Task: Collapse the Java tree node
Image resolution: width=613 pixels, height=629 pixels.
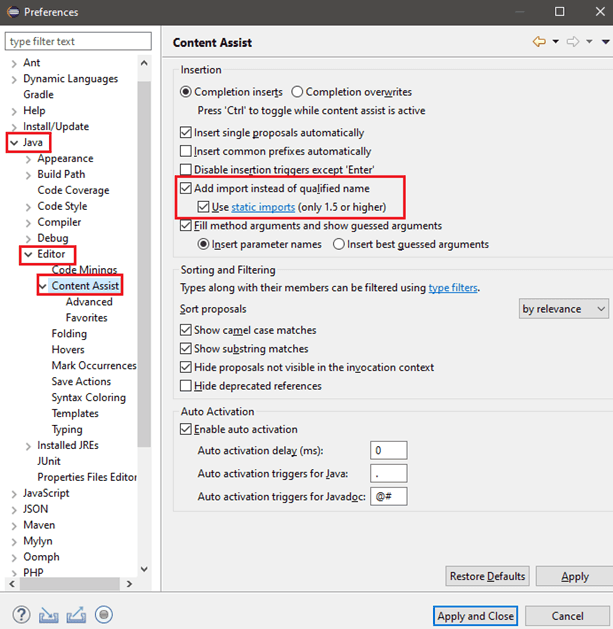Action: (x=13, y=143)
